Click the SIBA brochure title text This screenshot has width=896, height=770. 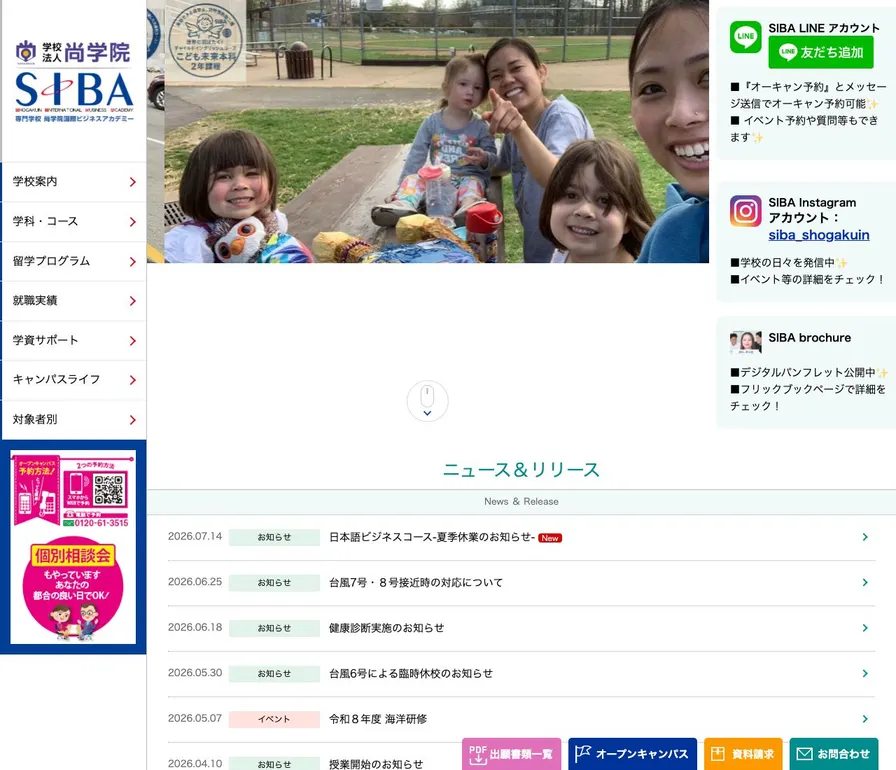pos(809,338)
